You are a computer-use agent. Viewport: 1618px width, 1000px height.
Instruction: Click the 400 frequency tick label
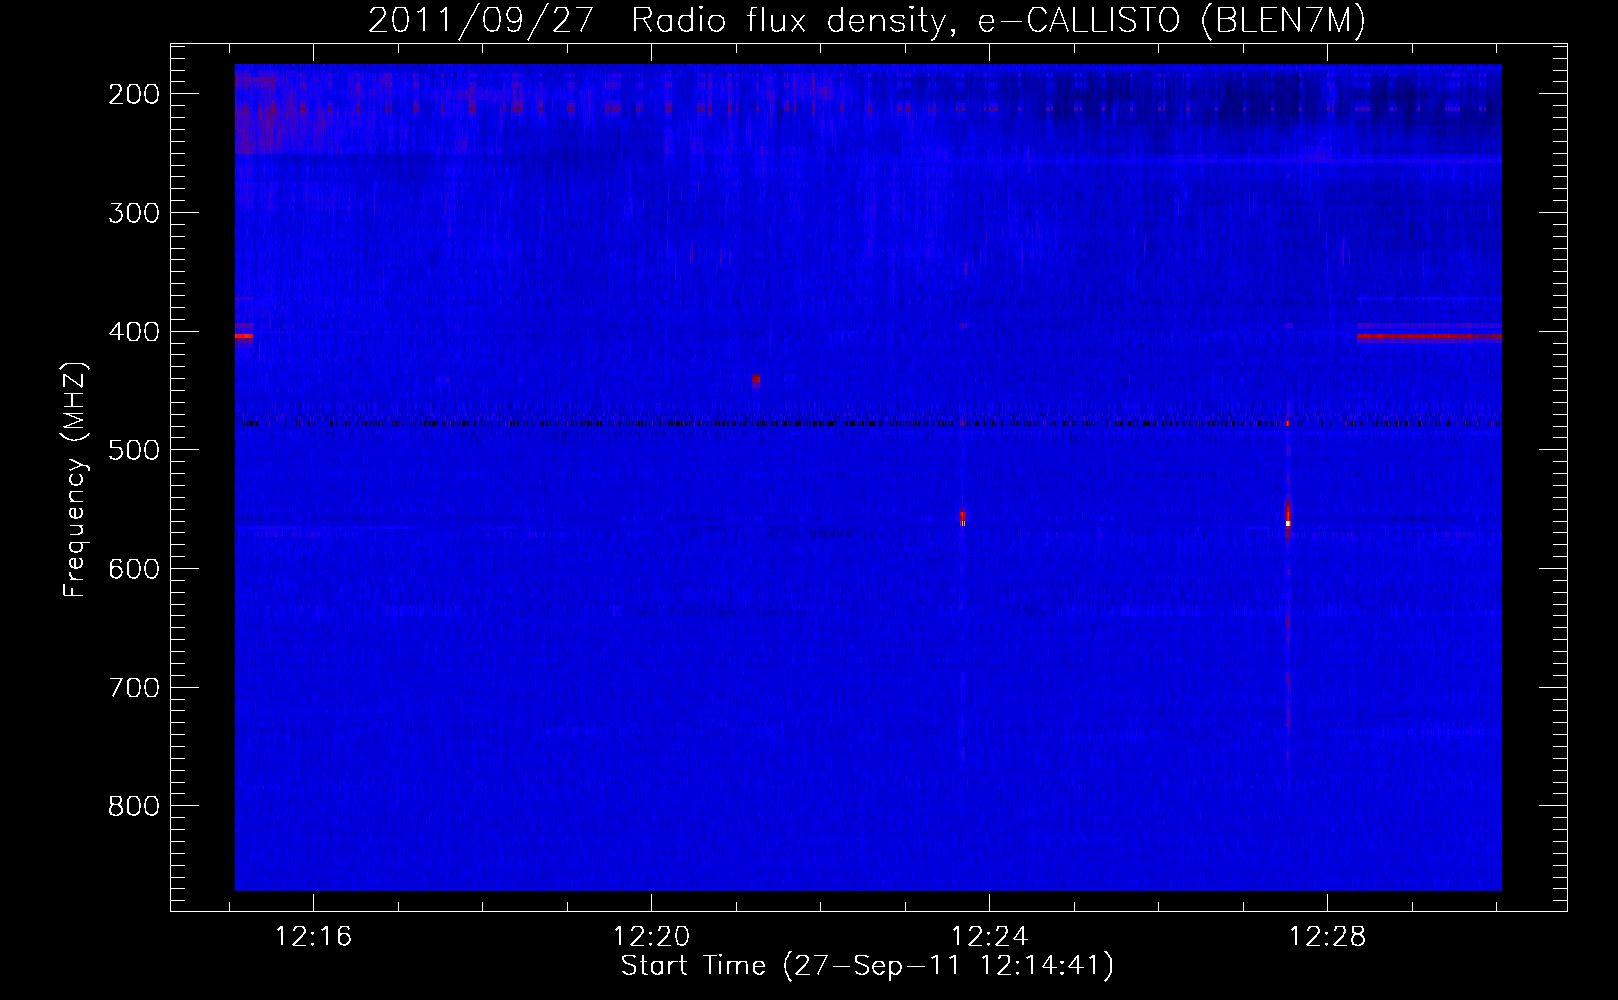pyautogui.click(x=133, y=331)
